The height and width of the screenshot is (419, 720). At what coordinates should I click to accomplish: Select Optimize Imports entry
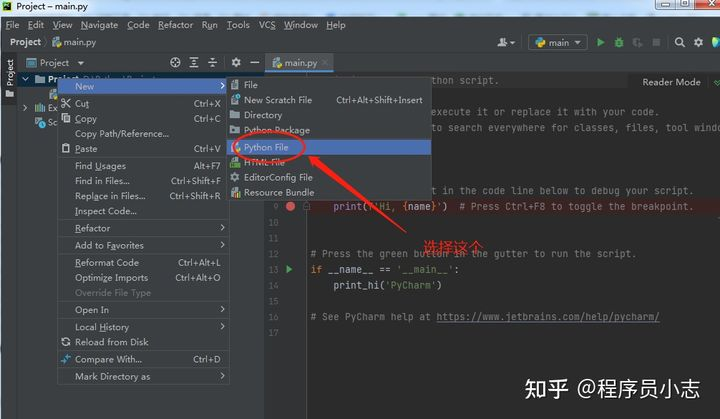tap(143, 278)
